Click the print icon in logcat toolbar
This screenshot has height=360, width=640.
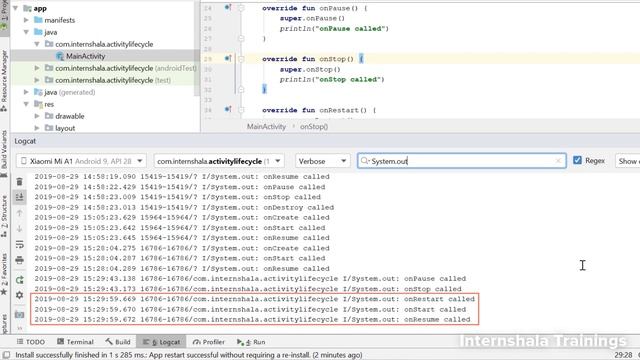pos(19,260)
